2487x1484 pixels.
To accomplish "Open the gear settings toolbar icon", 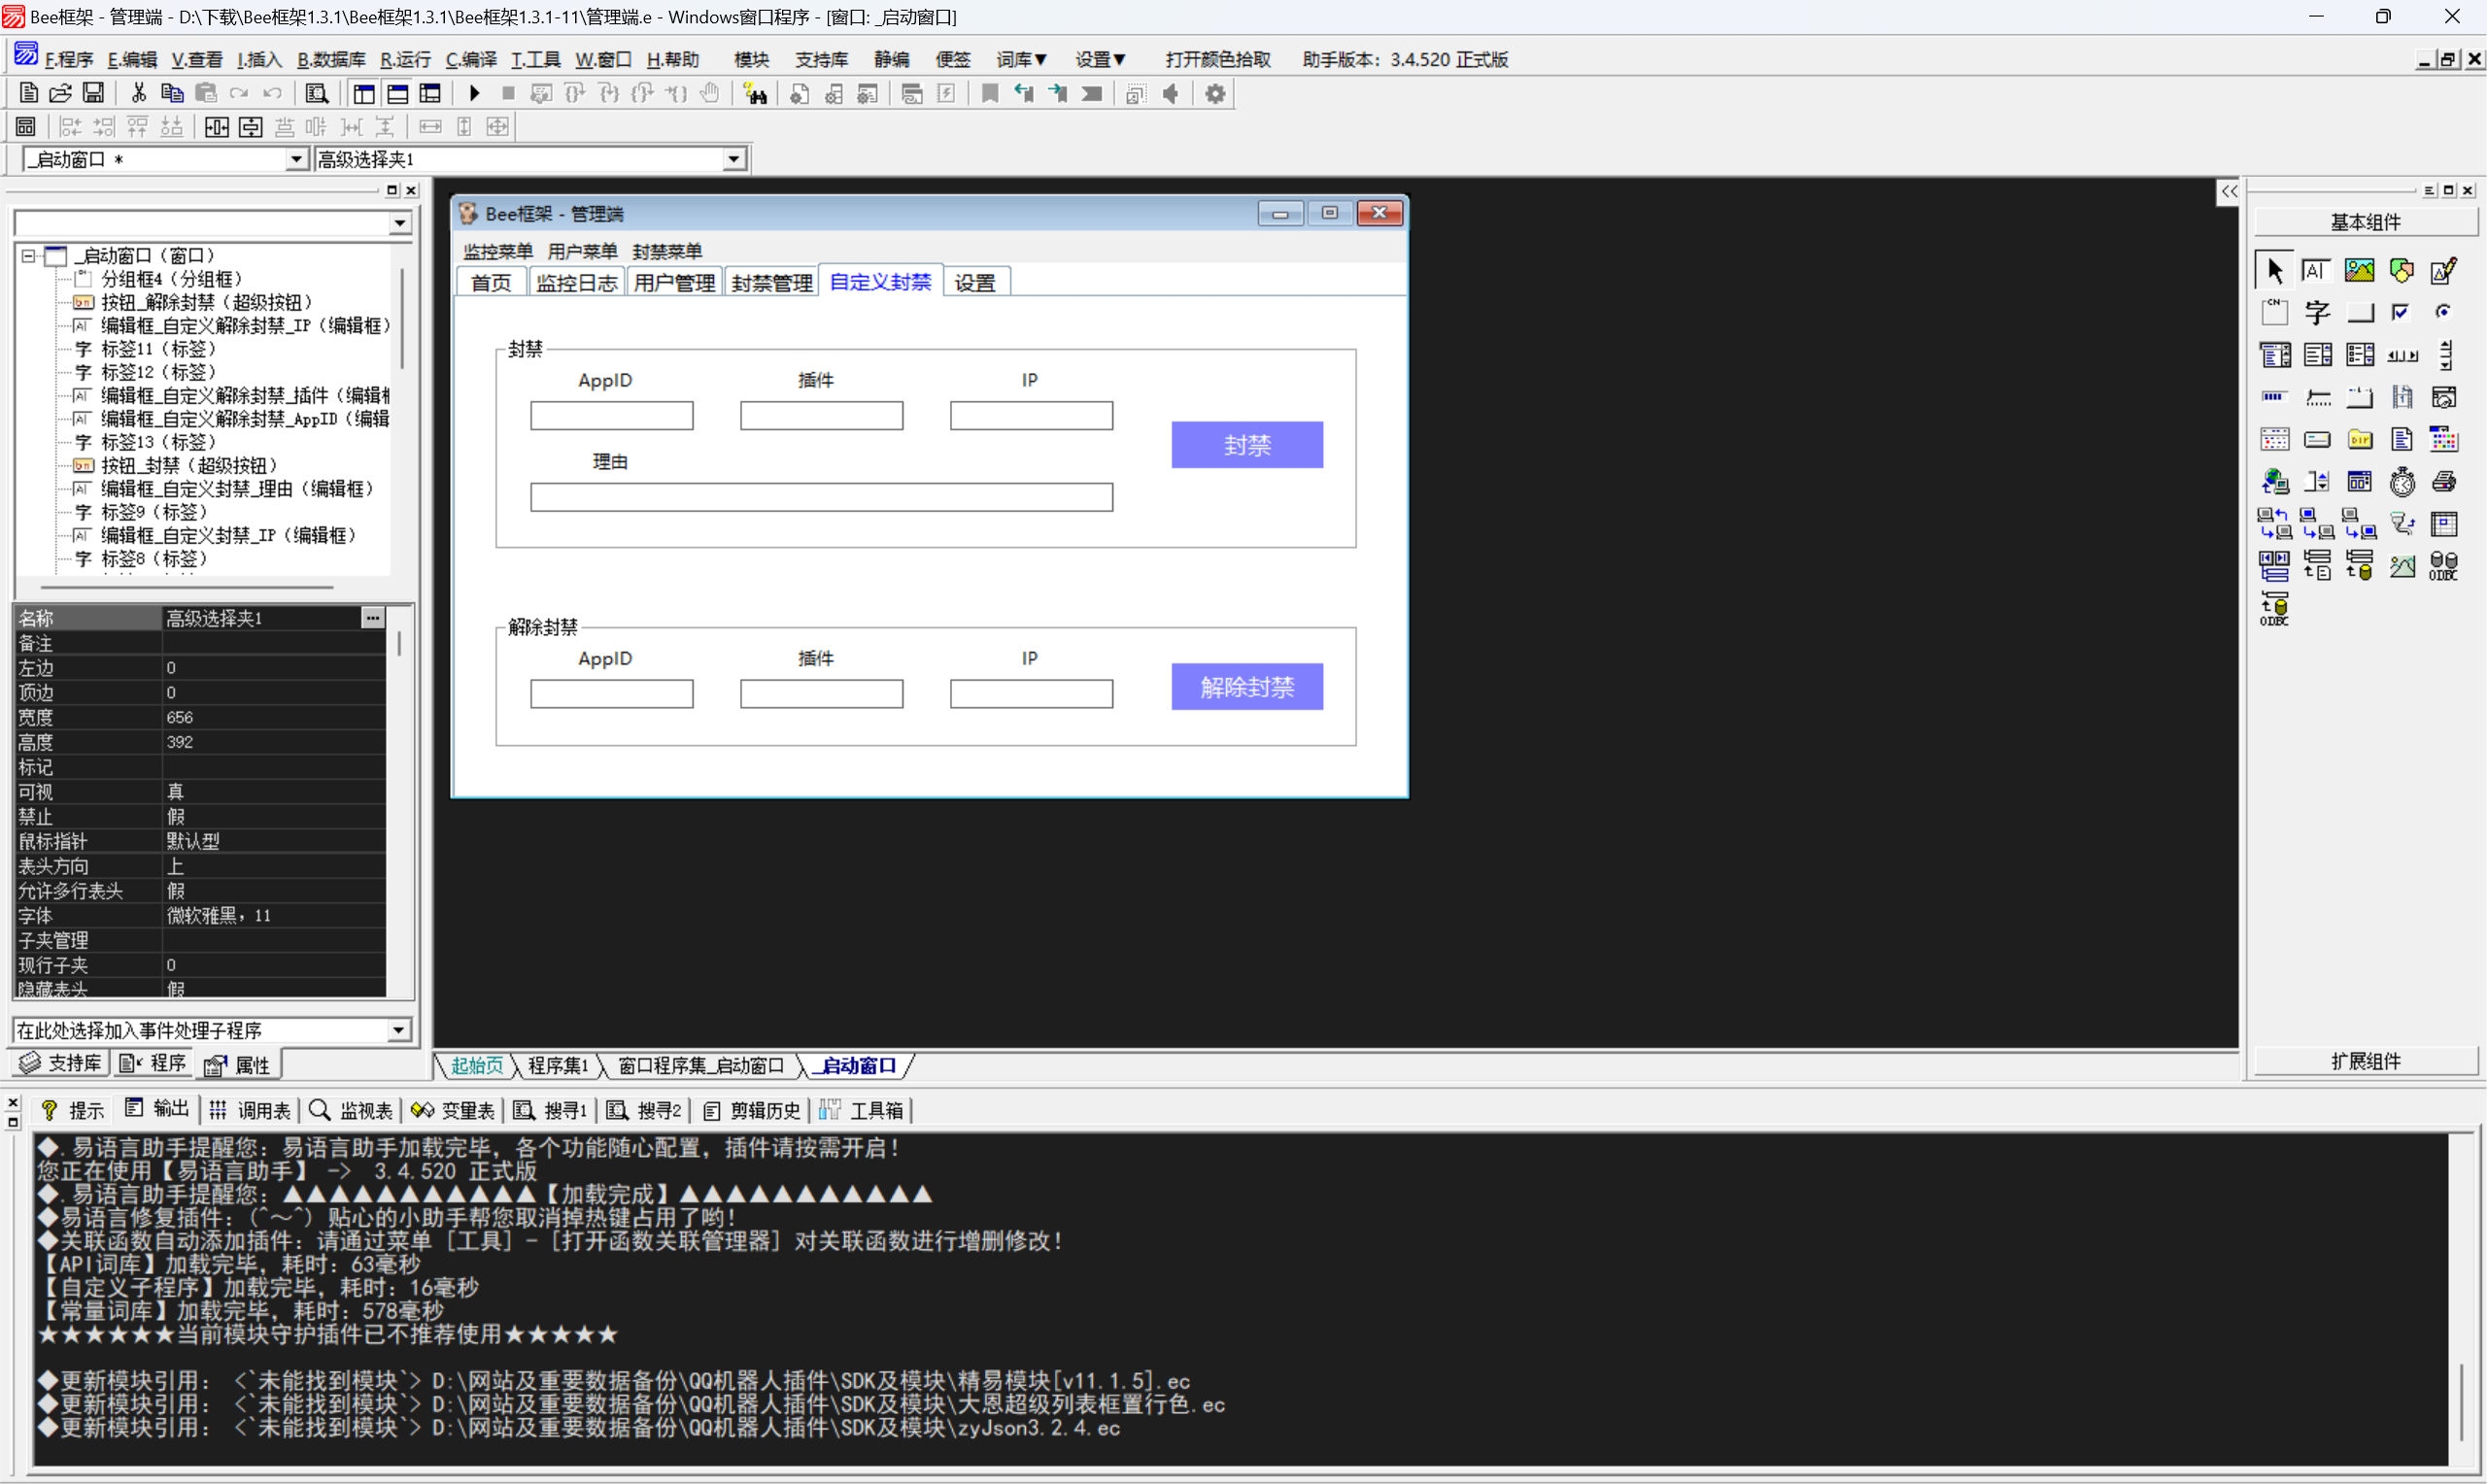I will [x=1215, y=94].
